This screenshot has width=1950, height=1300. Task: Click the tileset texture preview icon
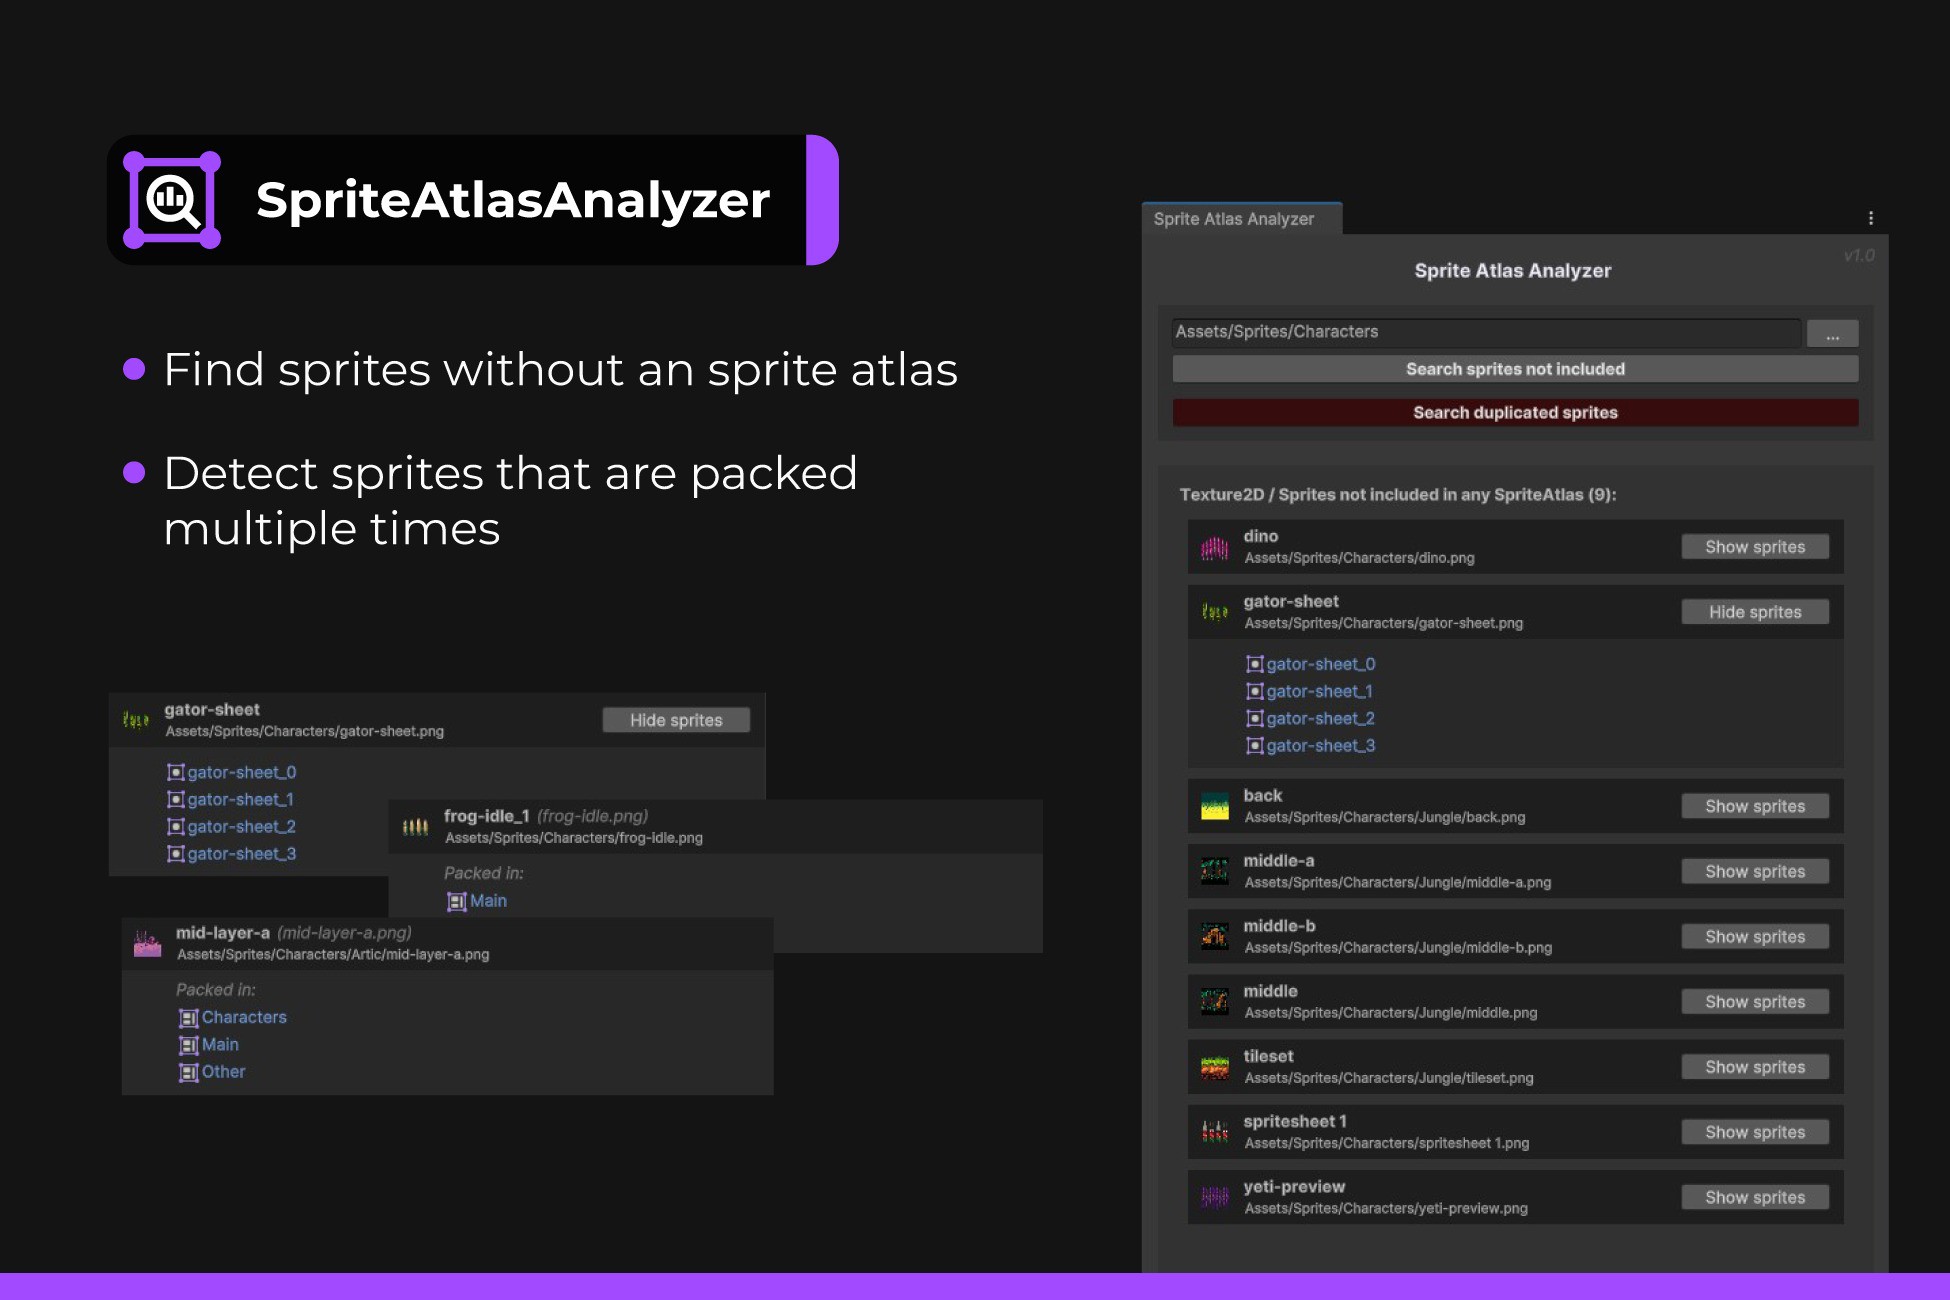(x=1215, y=1066)
